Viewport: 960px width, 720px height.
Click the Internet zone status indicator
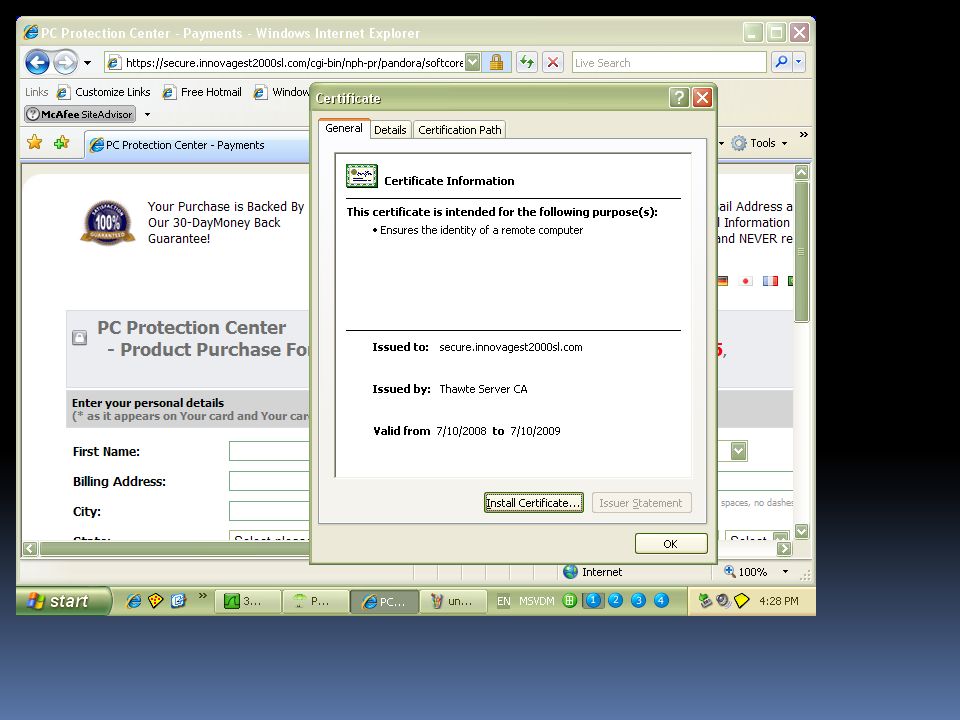coord(593,572)
